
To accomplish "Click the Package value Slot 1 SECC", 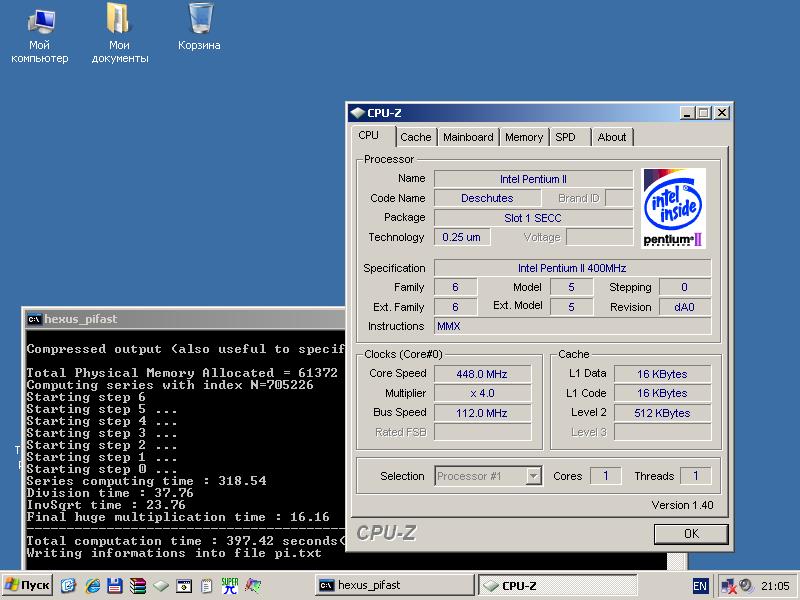I will click(x=533, y=218).
